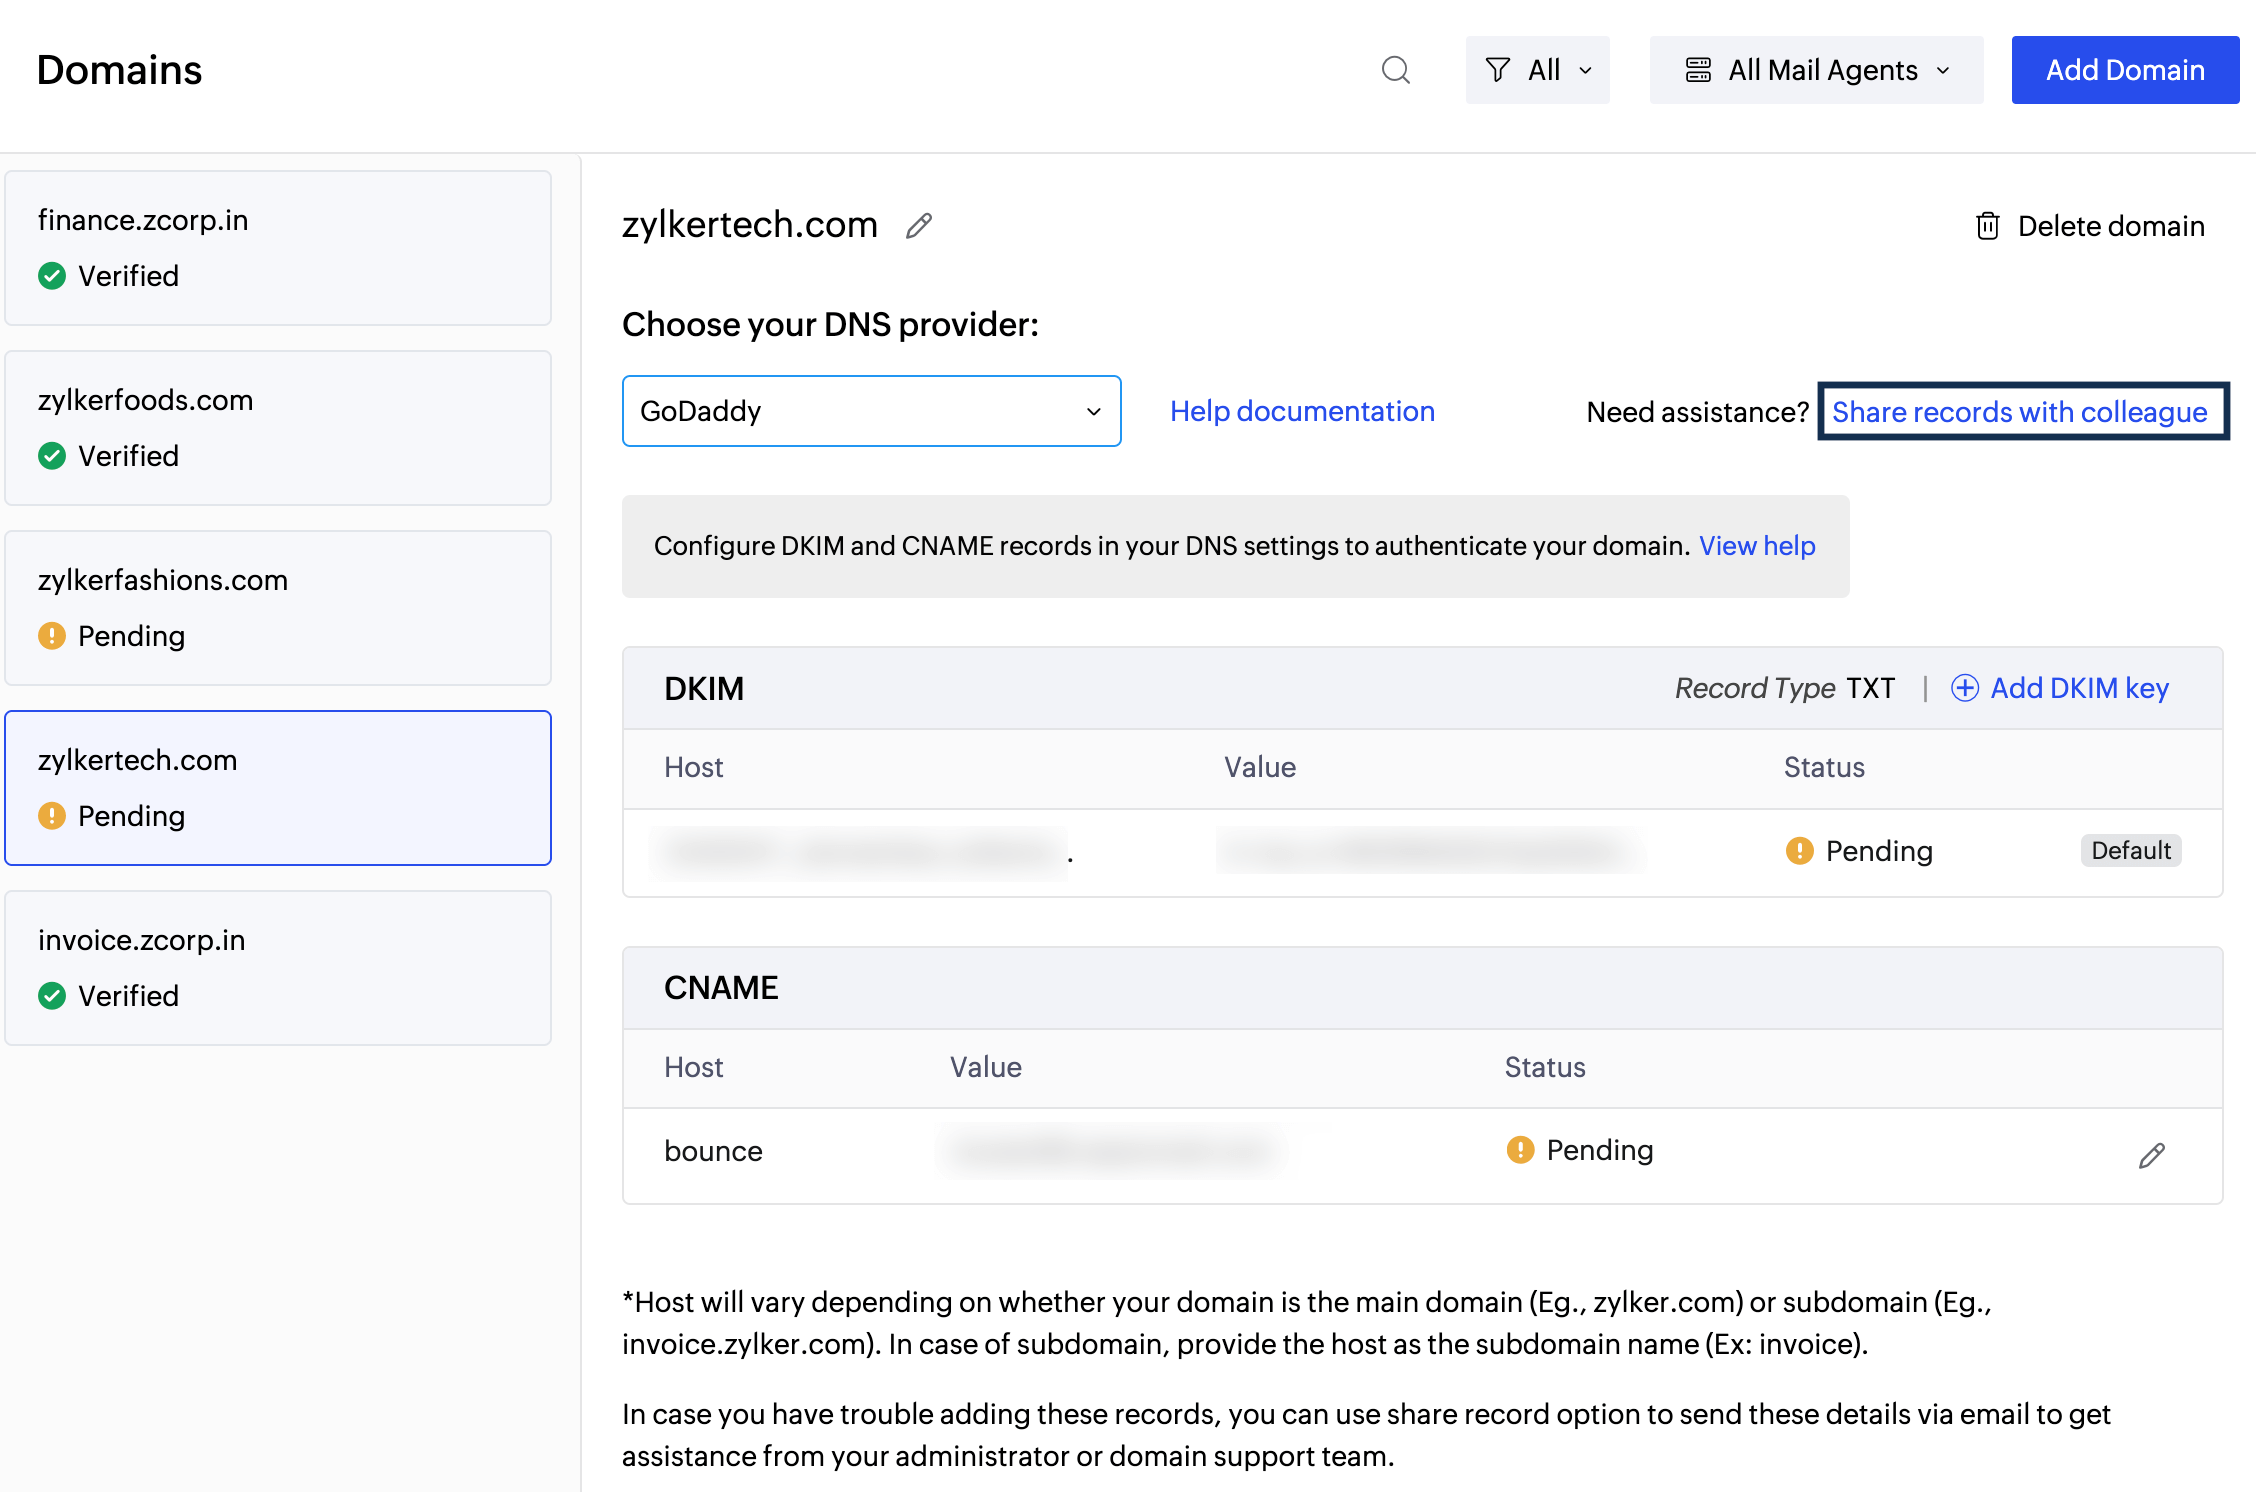Expand the All filter dropdown
This screenshot has height=1492, width=2256.
pos(1537,70)
